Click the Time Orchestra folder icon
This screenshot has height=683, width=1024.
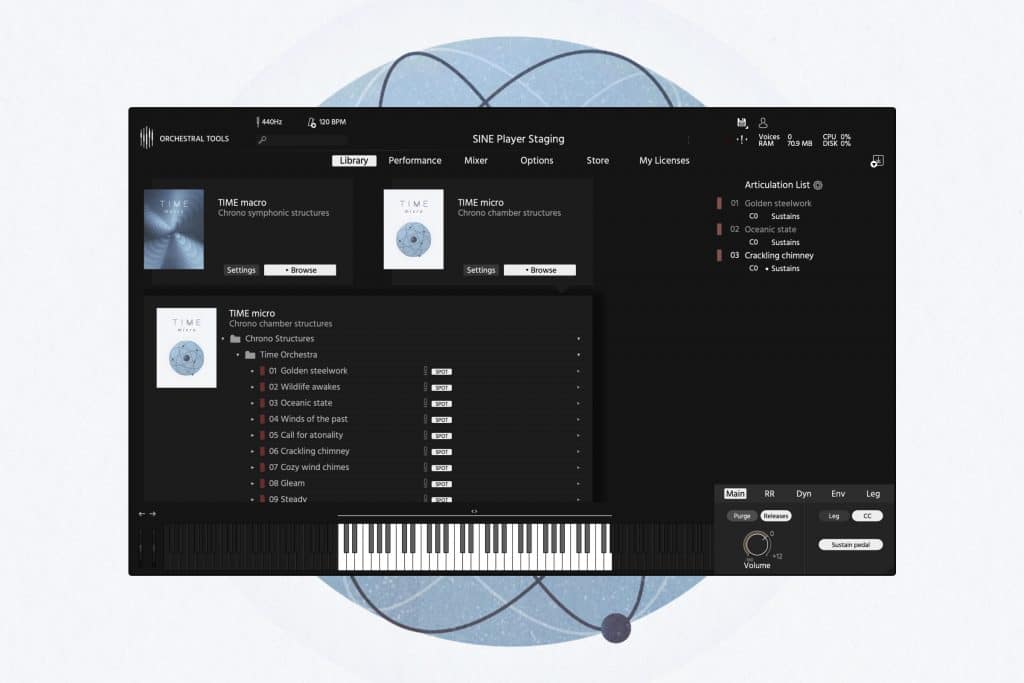(x=250, y=355)
